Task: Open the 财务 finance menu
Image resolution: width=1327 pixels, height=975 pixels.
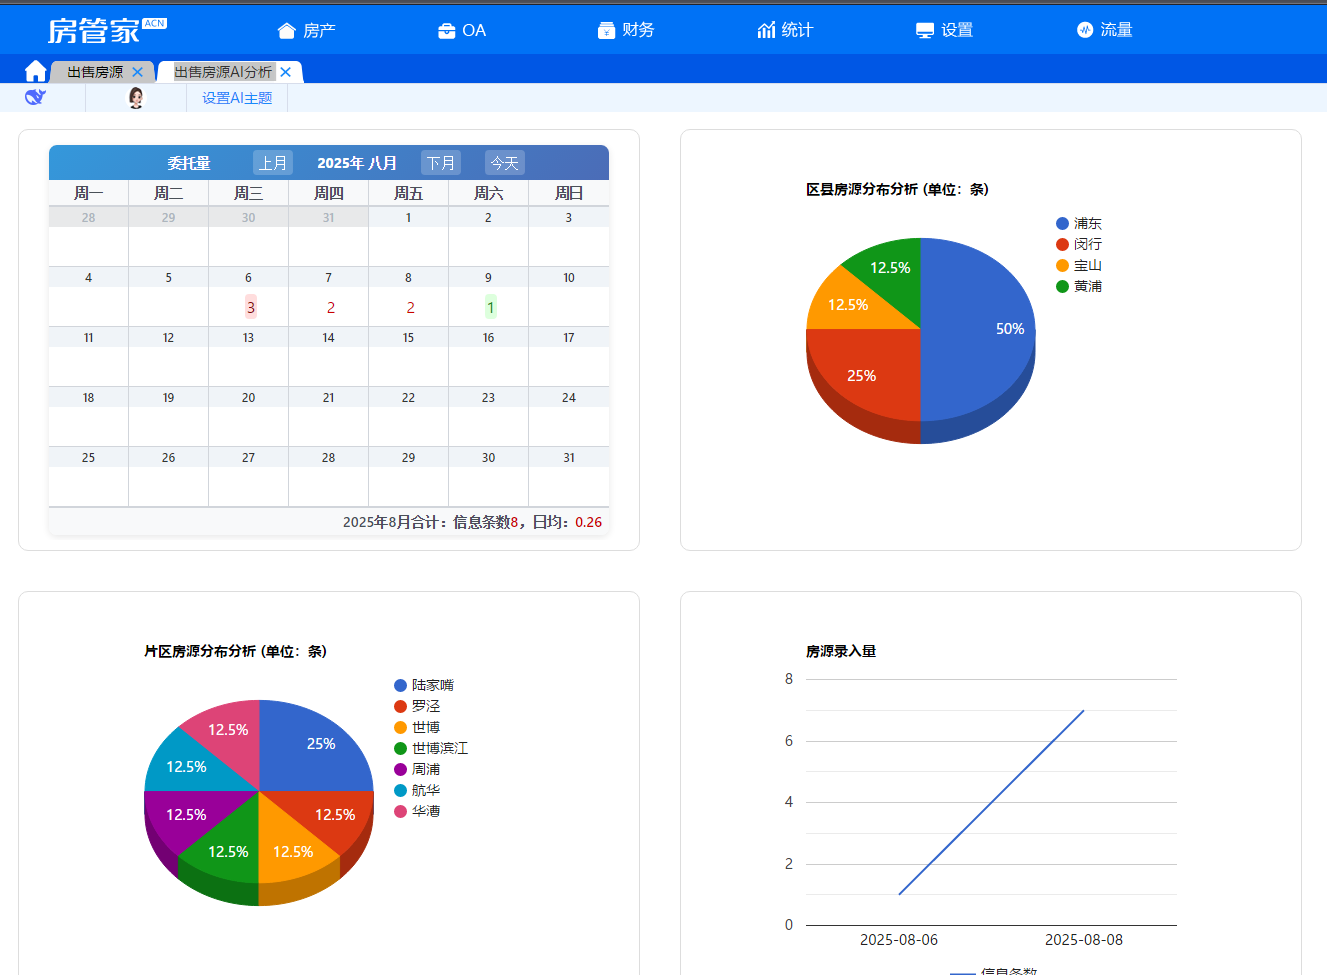Action: tap(625, 30)
